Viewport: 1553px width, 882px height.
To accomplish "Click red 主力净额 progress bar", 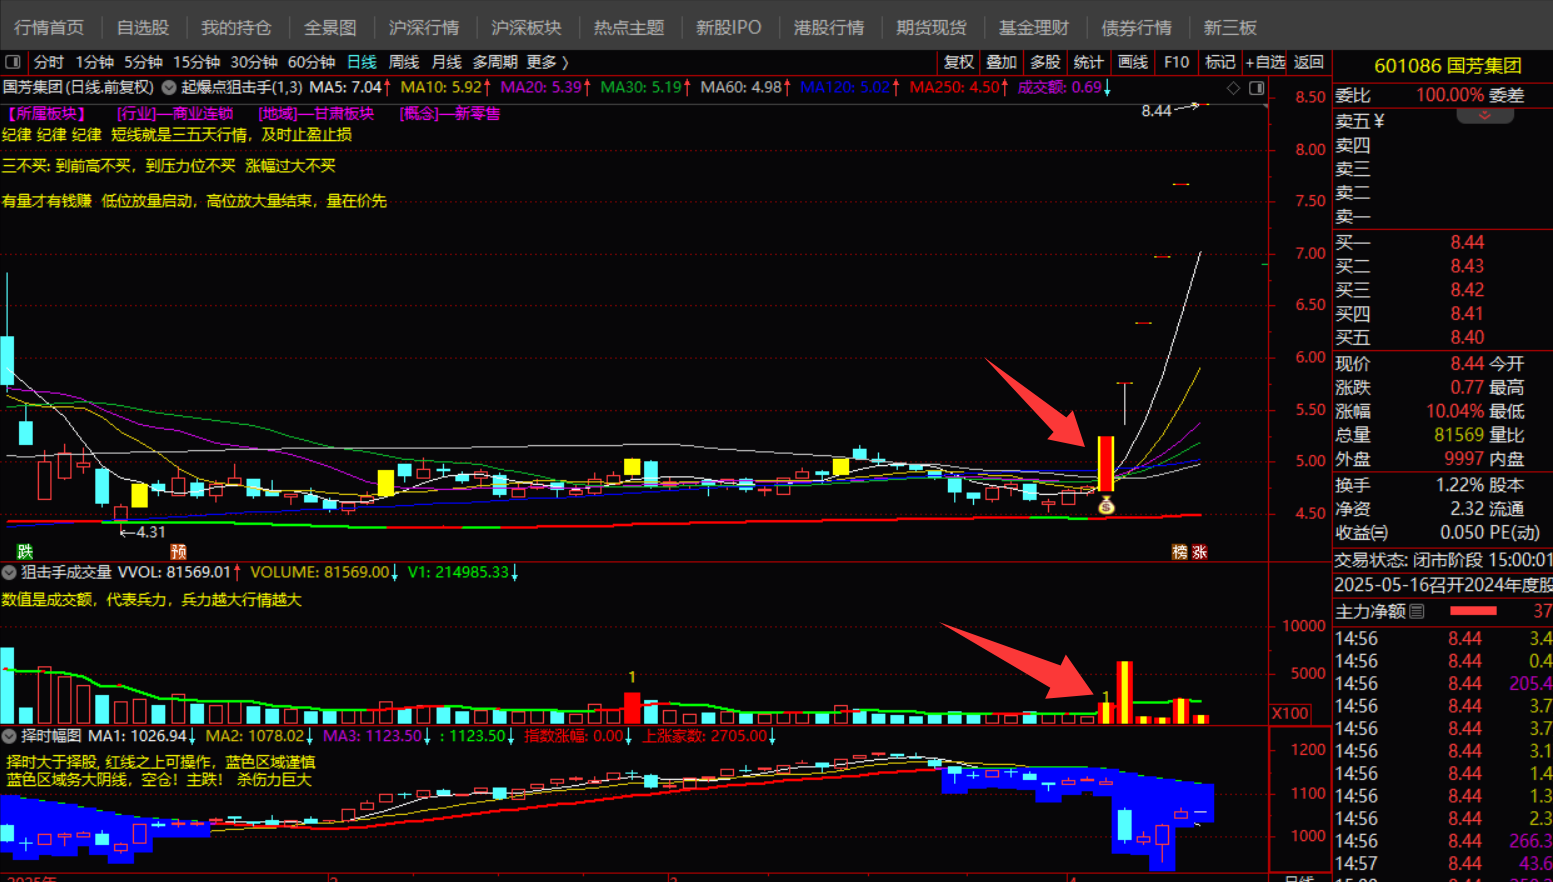I will point(1473,611).
